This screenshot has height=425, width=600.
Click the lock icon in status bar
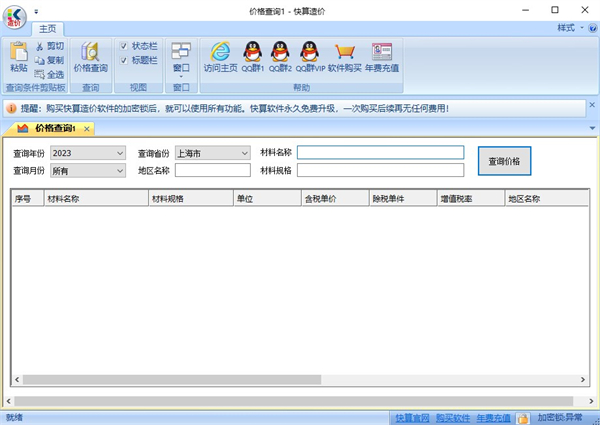[523, 418]
